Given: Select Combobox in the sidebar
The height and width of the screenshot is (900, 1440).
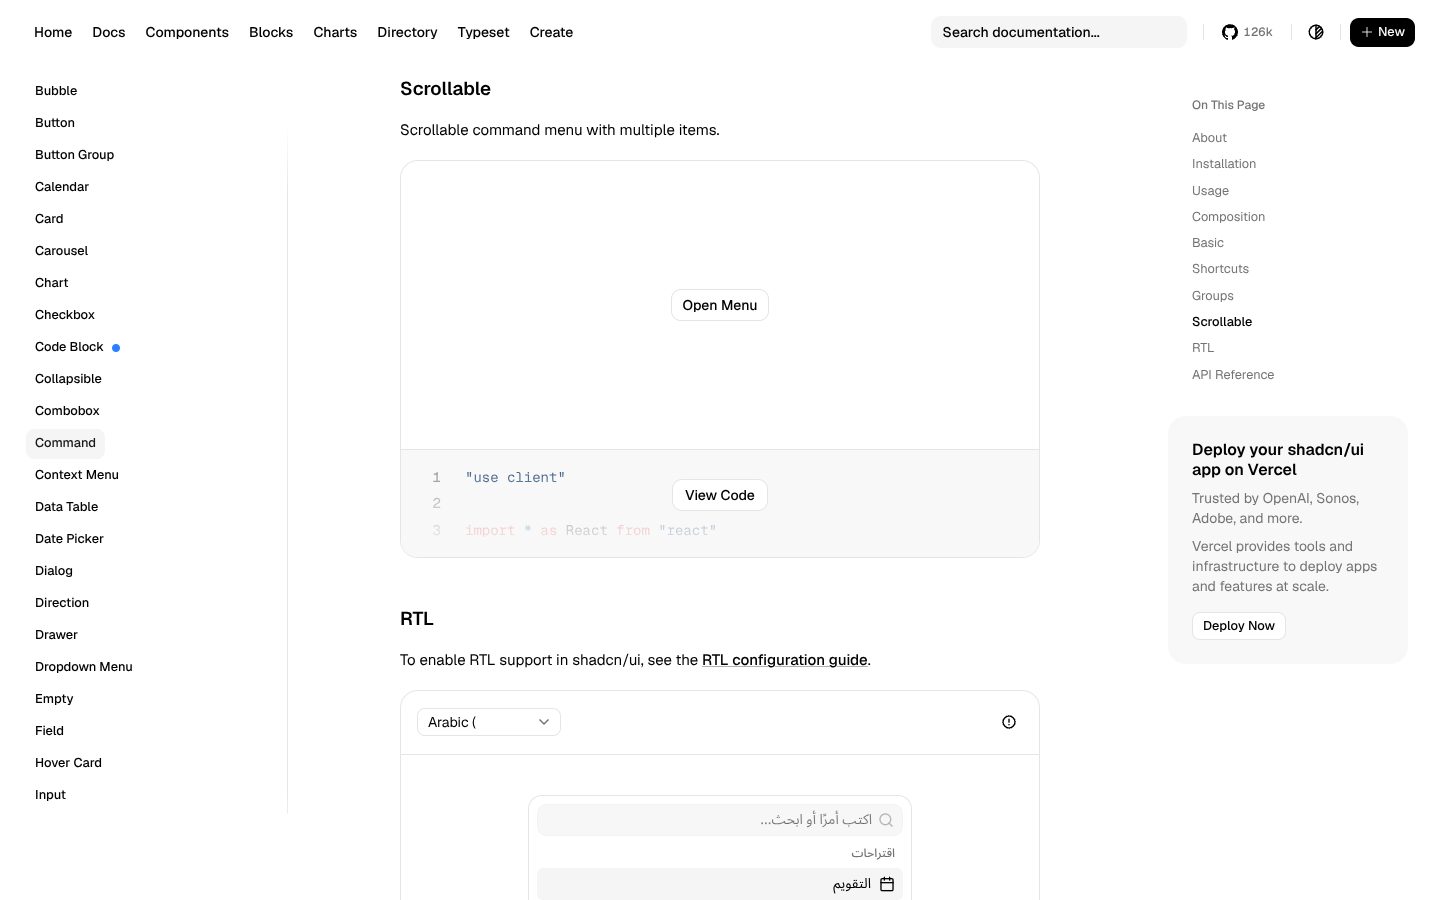Looking at the screenshot, I should 67,411.
